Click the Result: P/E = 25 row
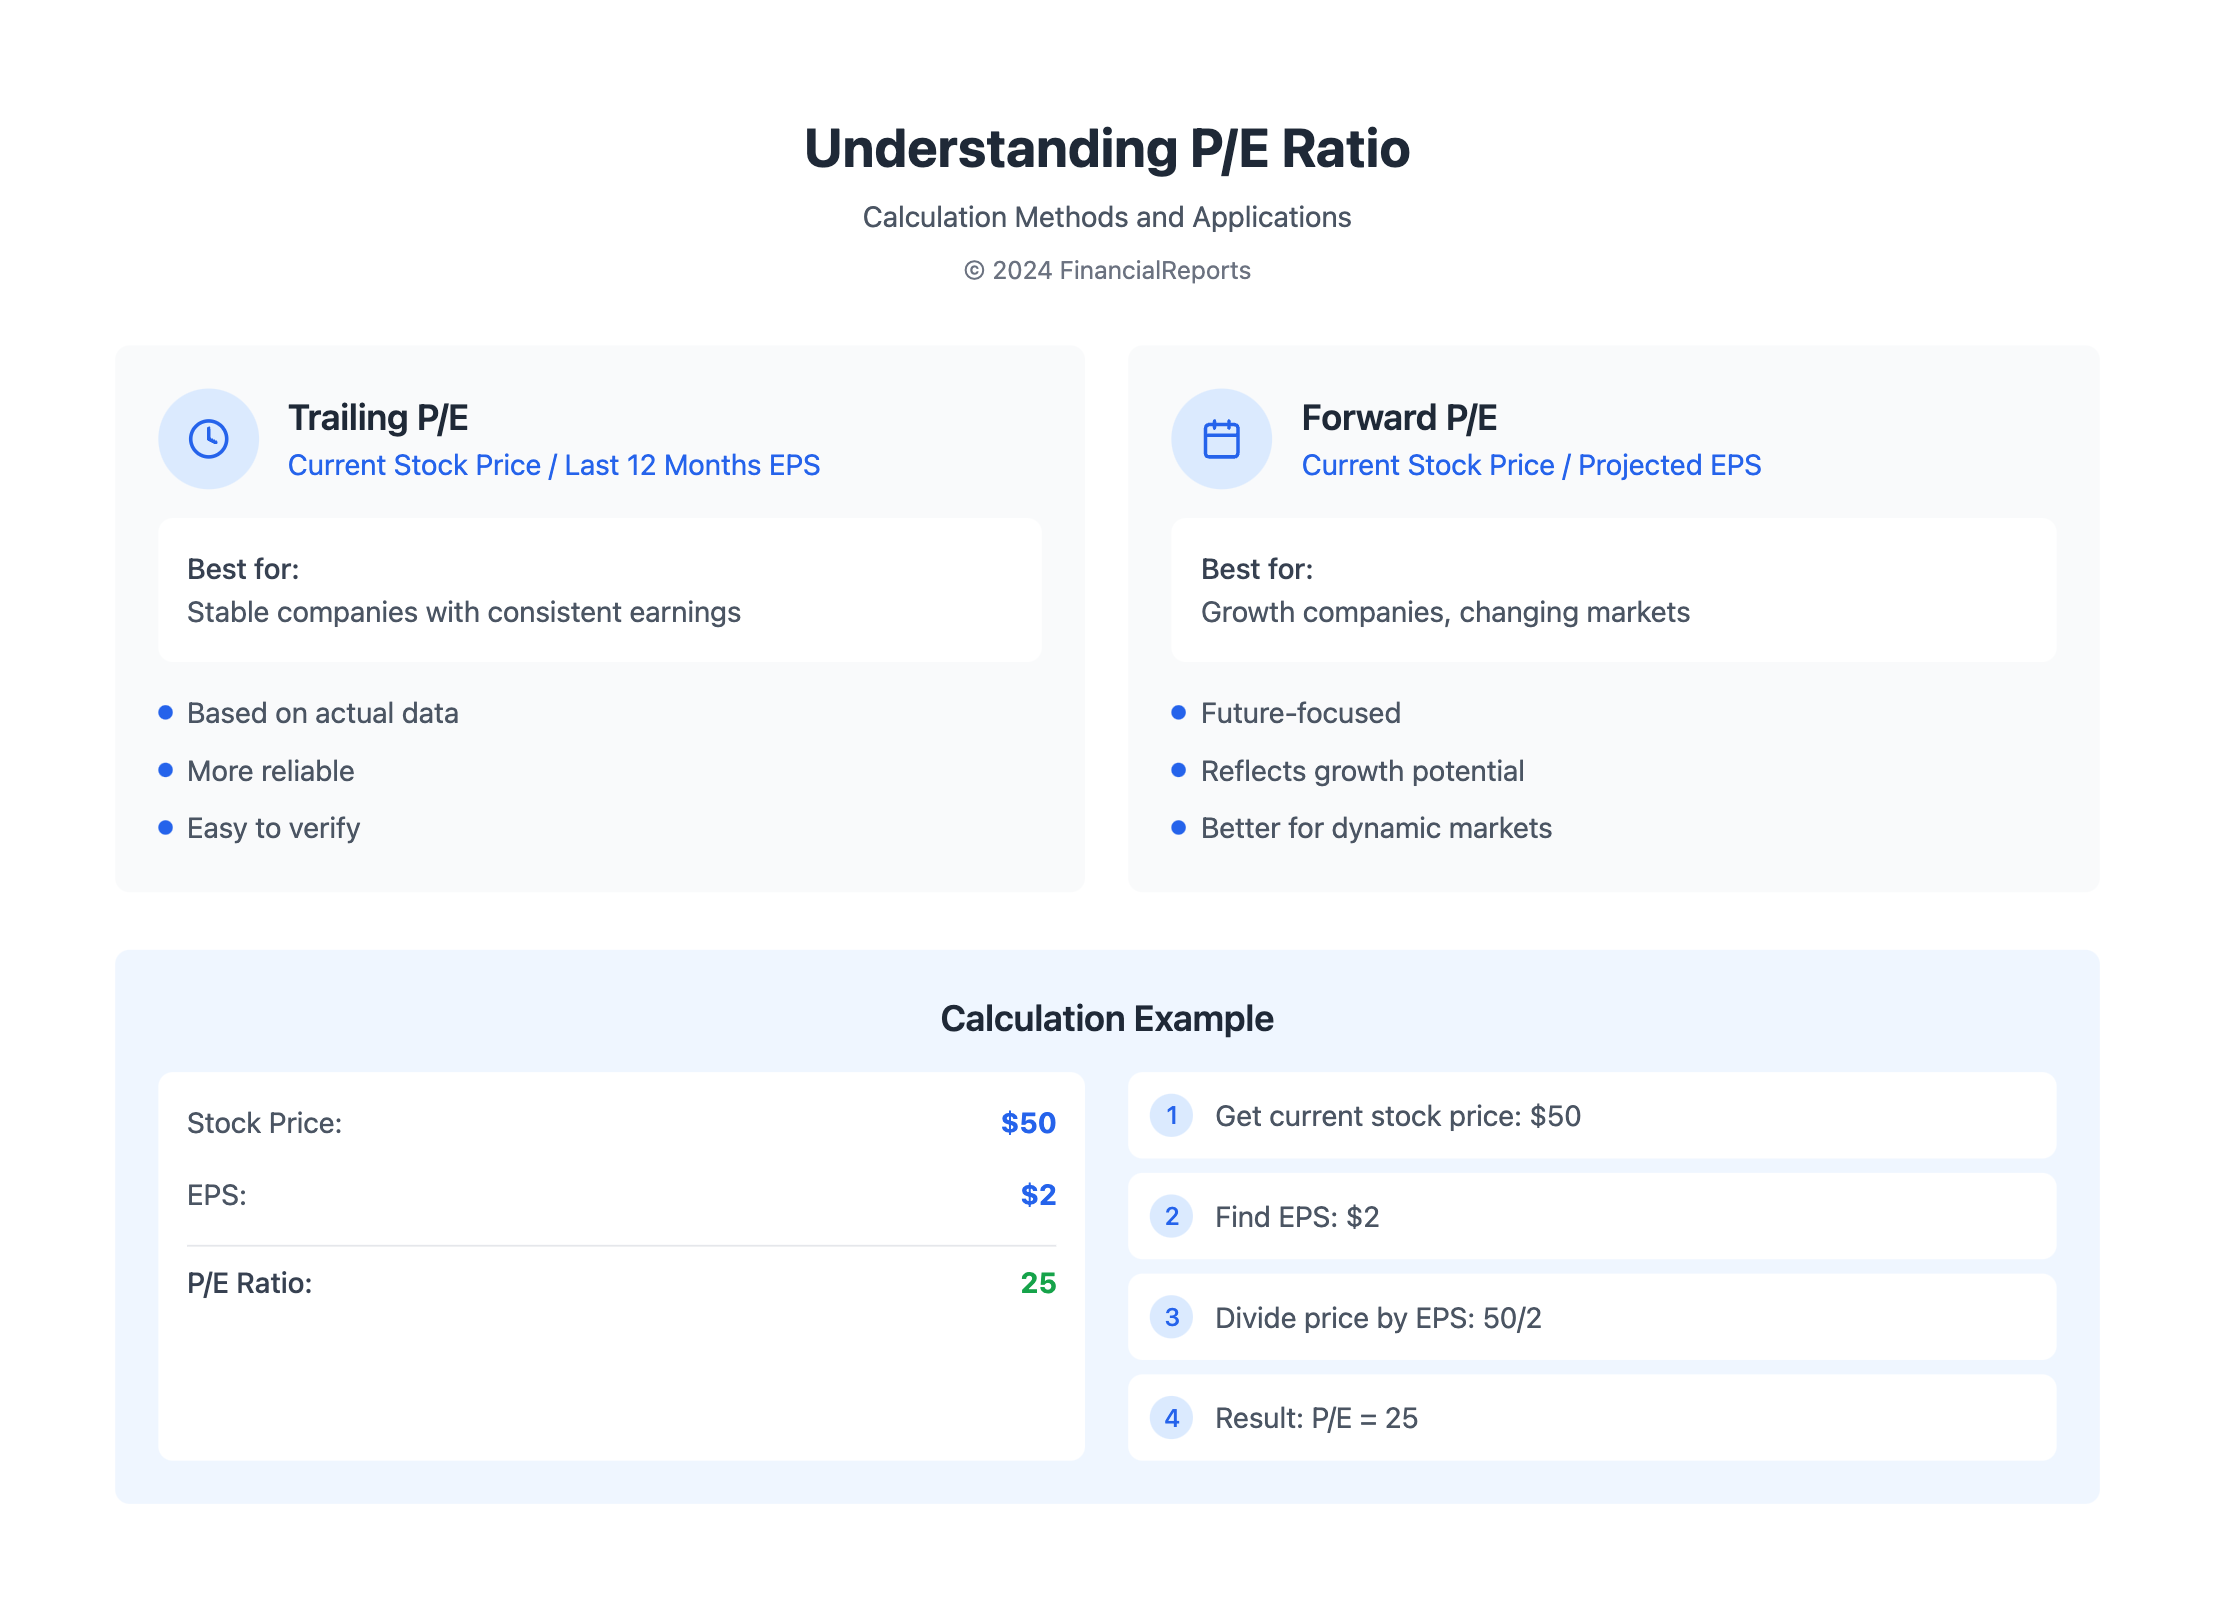Screen dimensions: 2215x1619 tap(1316, 1418)
